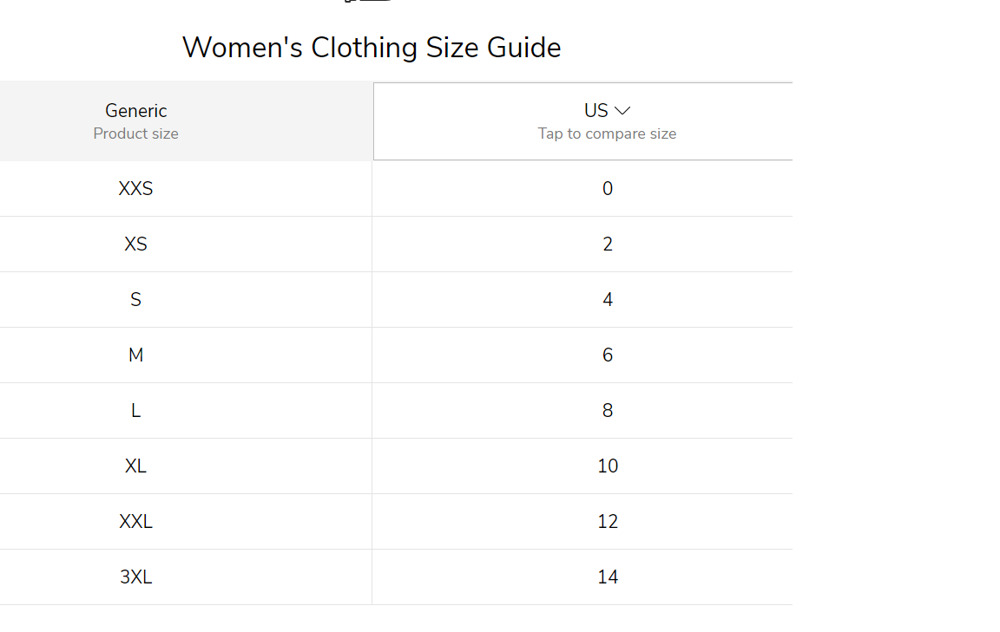Select the L generic size cell
Viewport: 1000px width, 632px height.
tap(186, 411)
